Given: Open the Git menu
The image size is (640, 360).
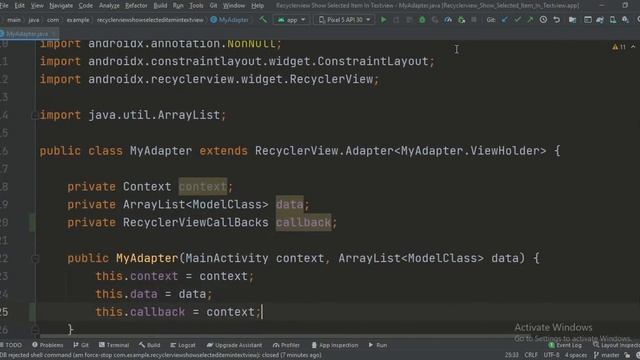Looking at the screenshot, I should 213,6.
